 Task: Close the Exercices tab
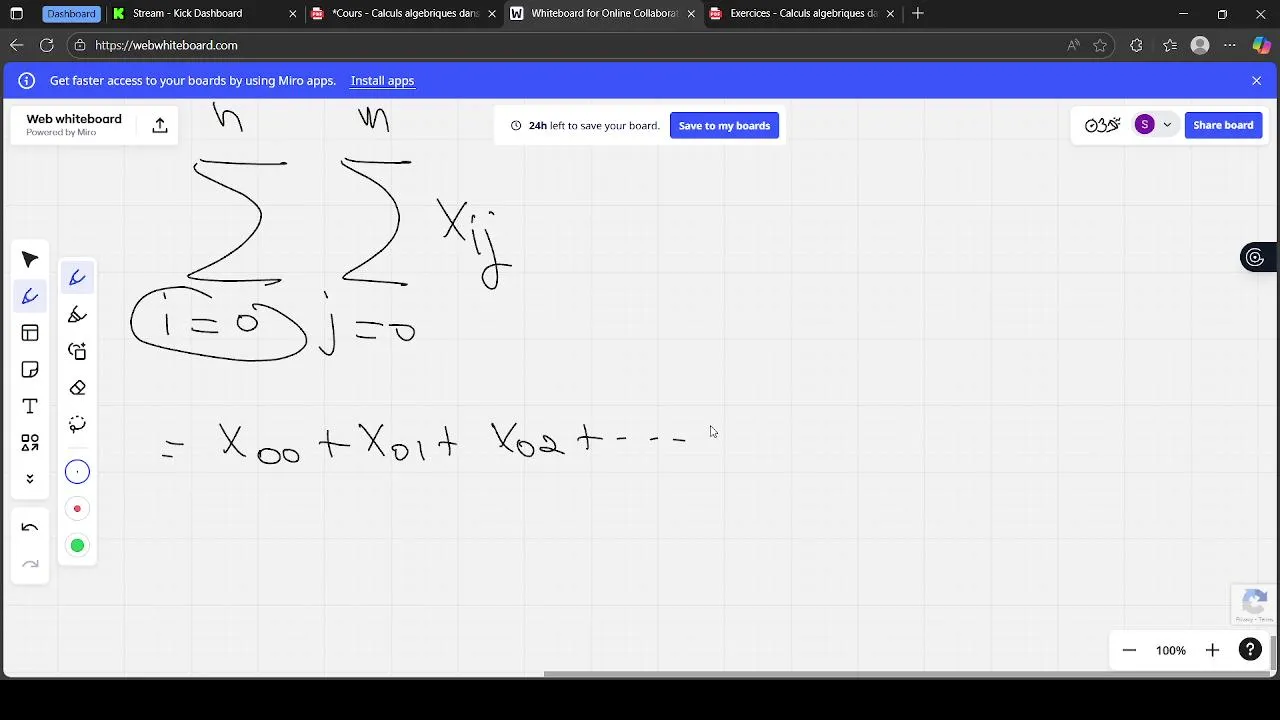(890, 14)
